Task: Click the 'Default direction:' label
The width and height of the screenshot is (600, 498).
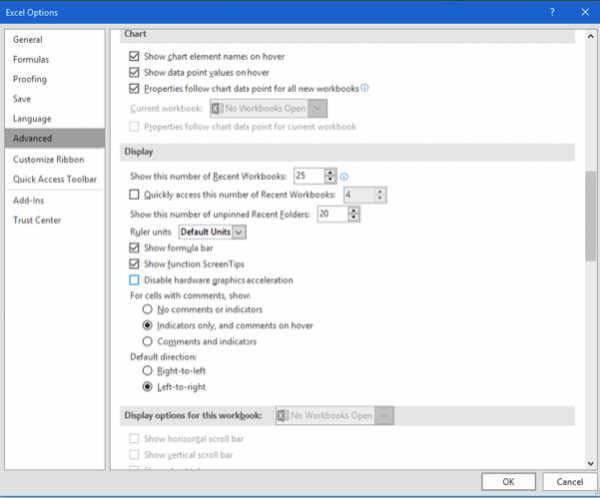Action: click(163, 357)
